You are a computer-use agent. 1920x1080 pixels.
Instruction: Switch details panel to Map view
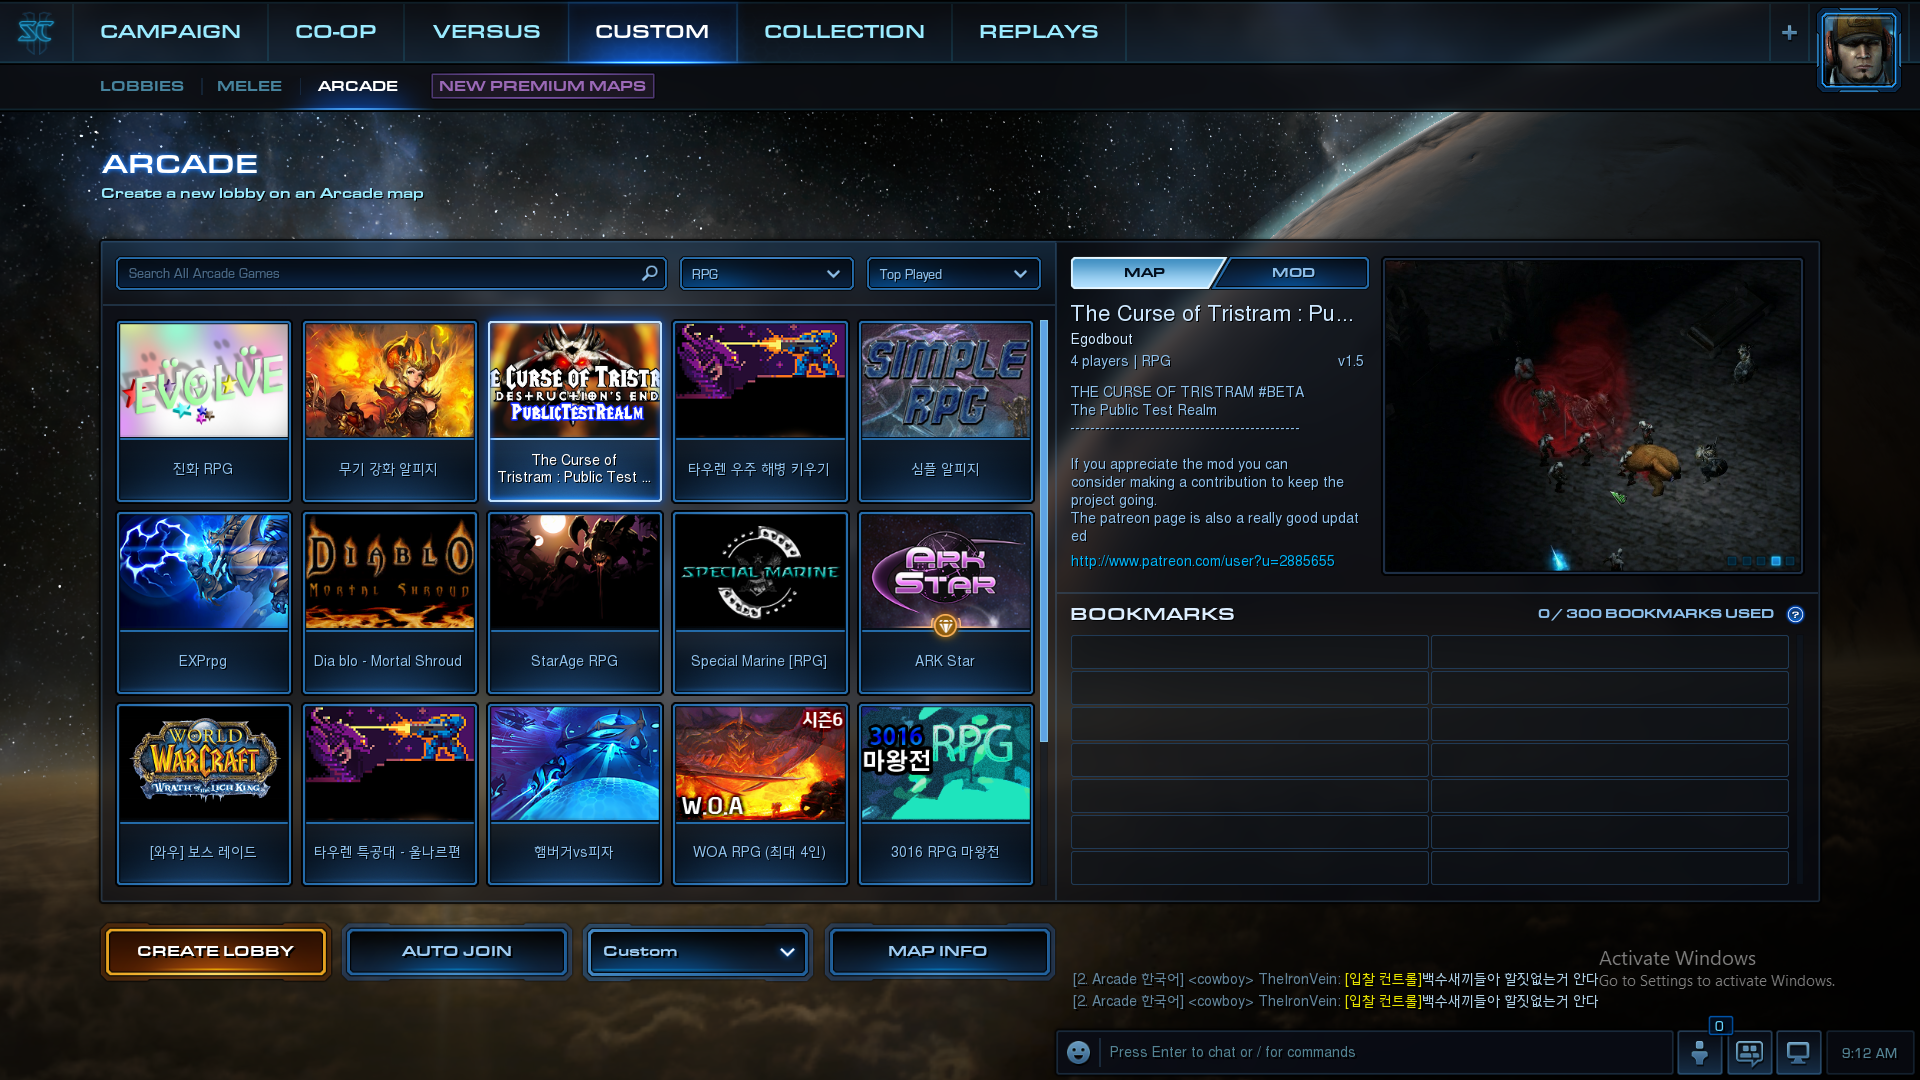[1146, 273]
